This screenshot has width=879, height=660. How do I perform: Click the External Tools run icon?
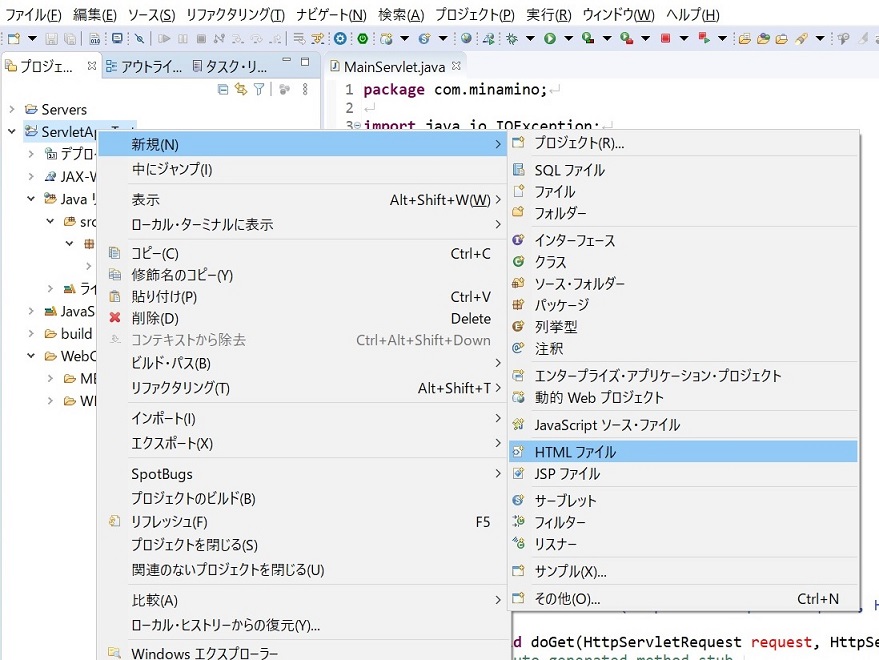click(627, 38)
